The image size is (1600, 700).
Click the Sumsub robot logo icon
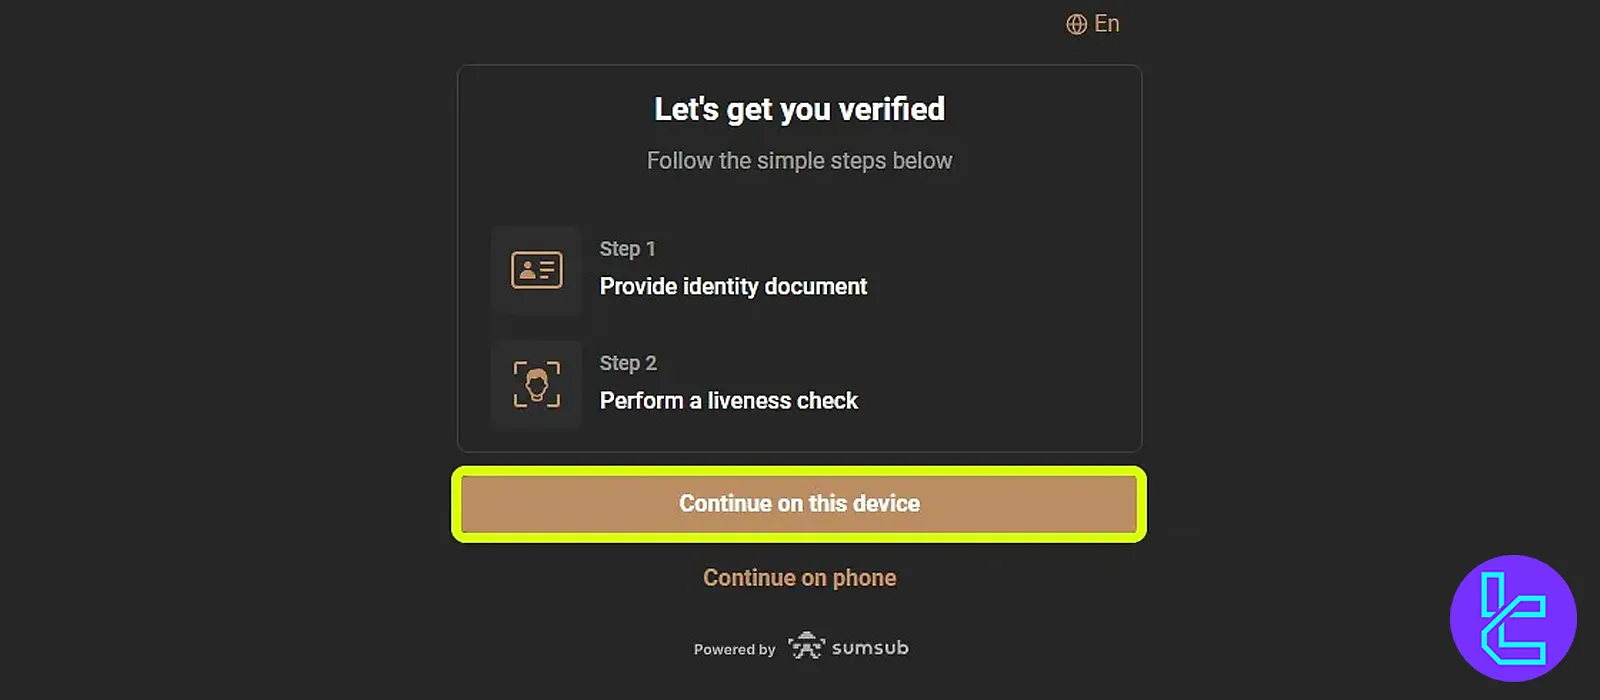[x=806, y=647]
